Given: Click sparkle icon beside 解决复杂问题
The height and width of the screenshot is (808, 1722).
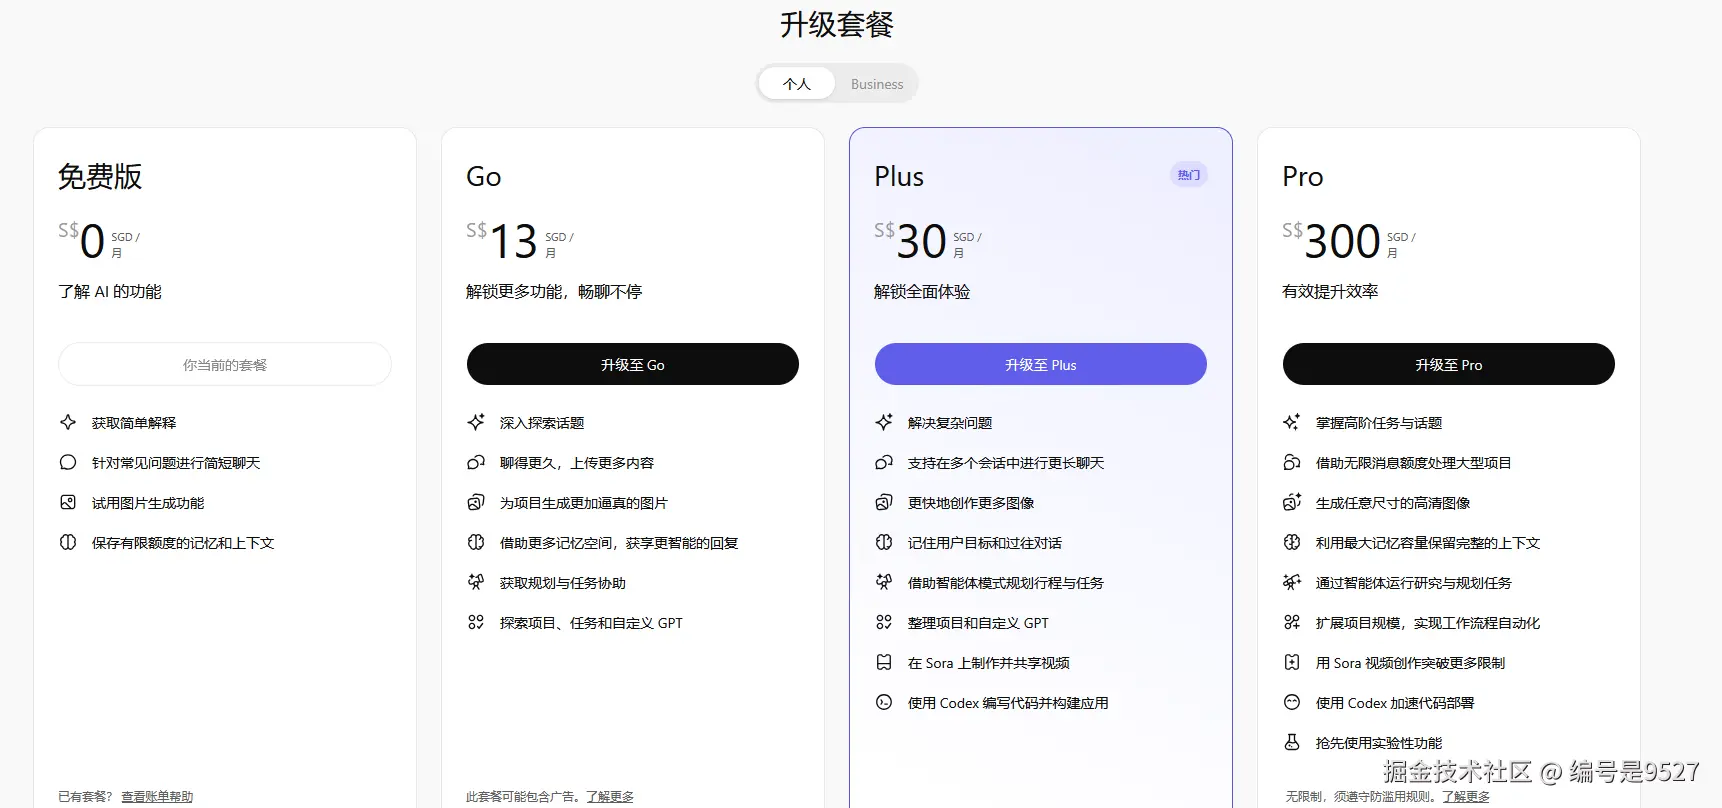Looking at the screenshot, I should click(884, 422).
